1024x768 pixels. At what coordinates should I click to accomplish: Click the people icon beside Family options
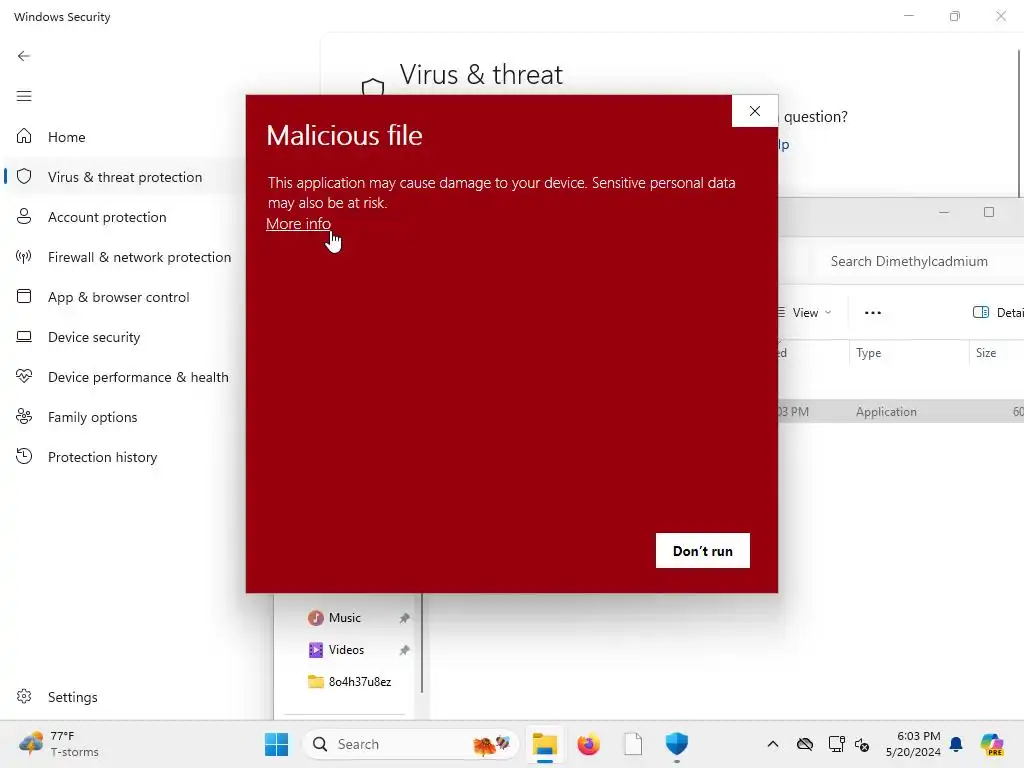click(24, 416)
